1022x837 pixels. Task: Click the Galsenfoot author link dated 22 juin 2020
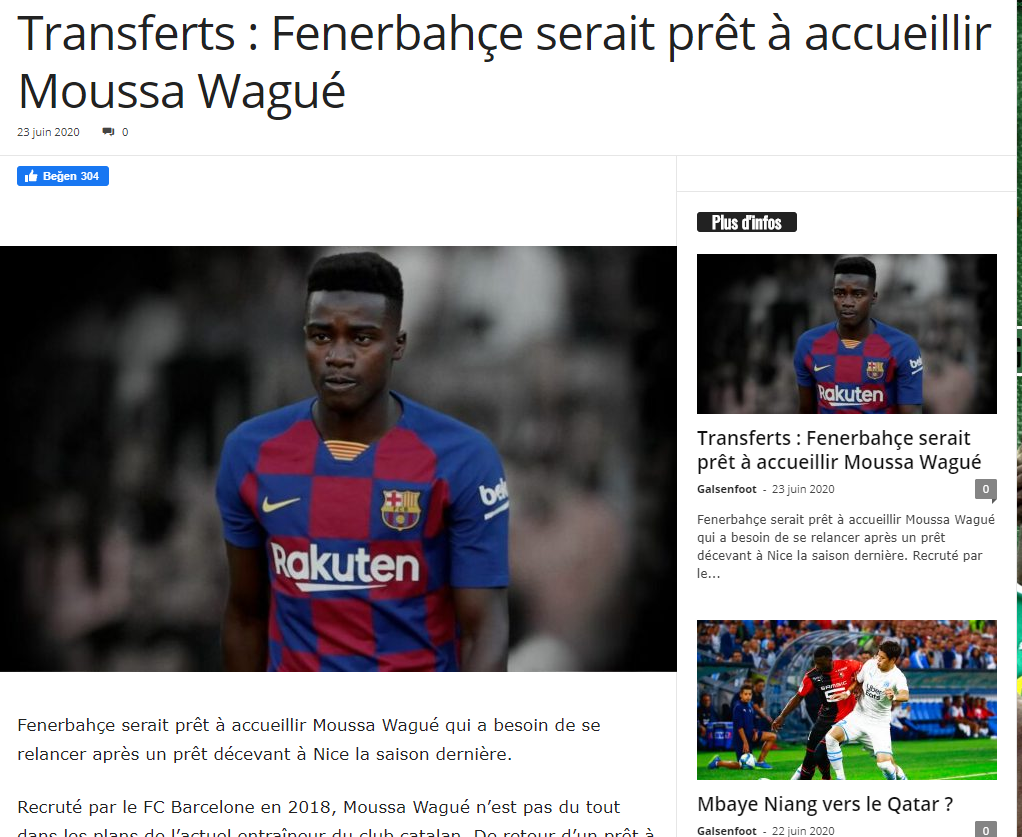coord(727,830)
